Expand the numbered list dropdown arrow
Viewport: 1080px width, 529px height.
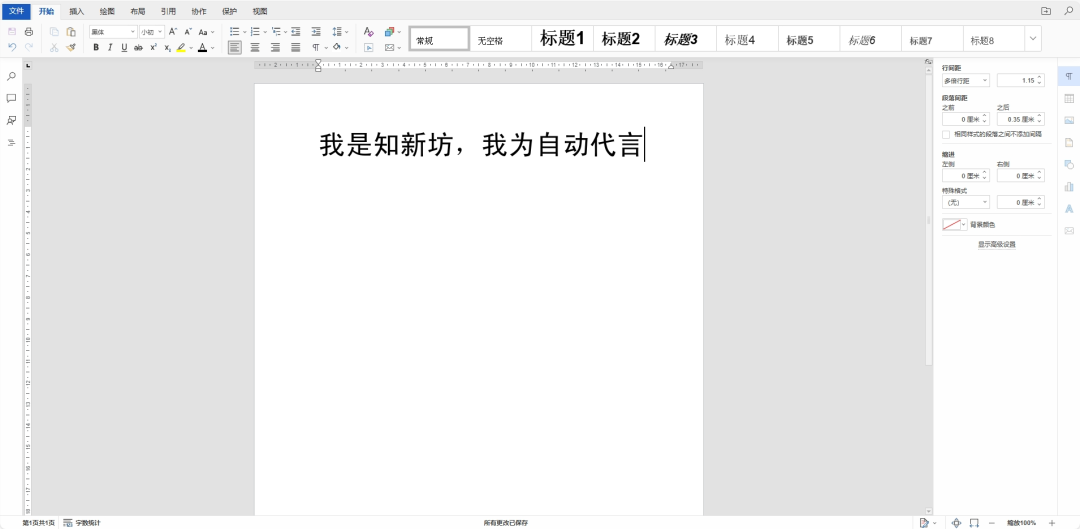pyautogui.click(x=265, y=32)
